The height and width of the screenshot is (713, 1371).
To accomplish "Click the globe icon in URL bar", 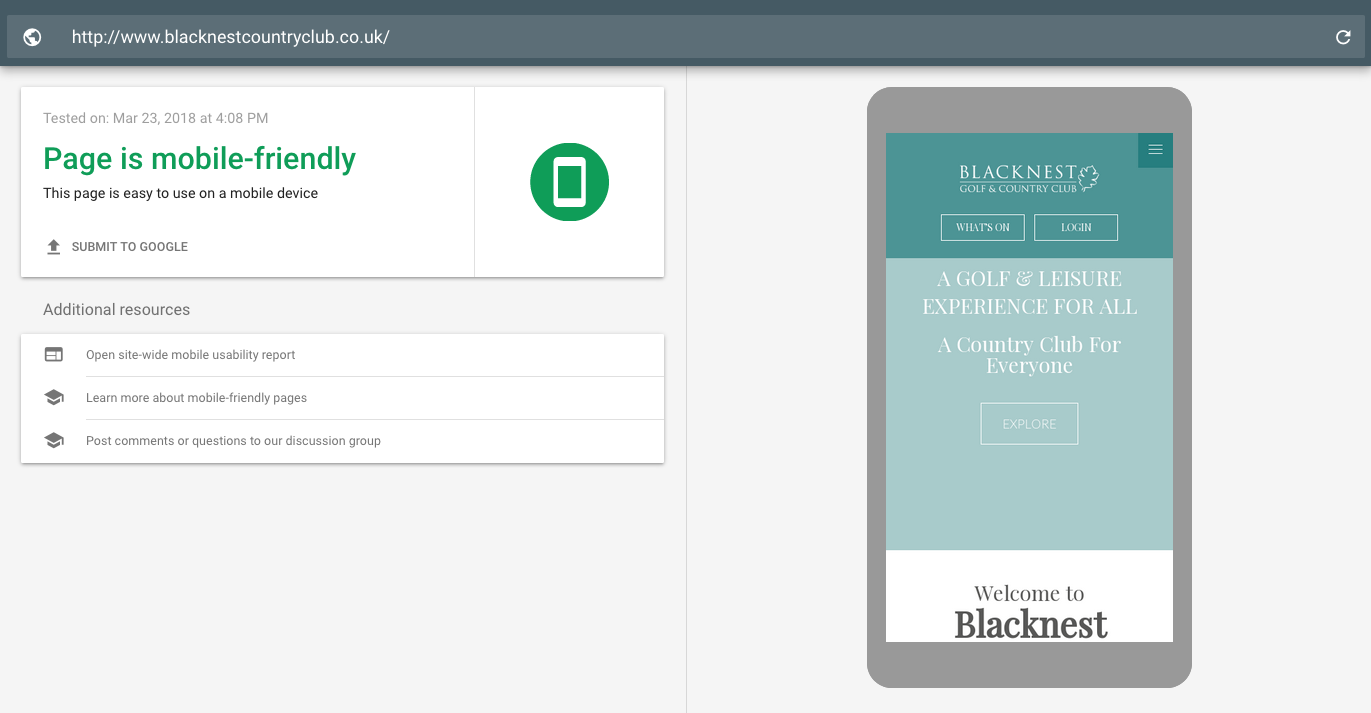I will tap(32, 37).
